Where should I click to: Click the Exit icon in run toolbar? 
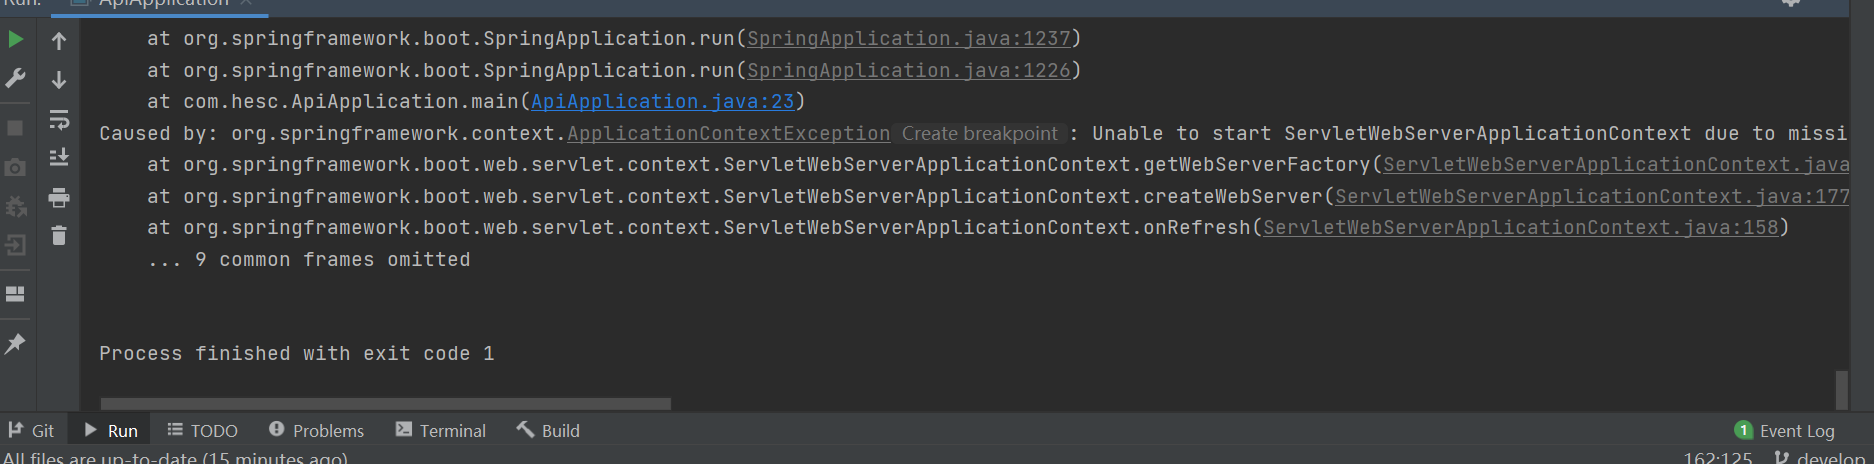tap(15, 245)
